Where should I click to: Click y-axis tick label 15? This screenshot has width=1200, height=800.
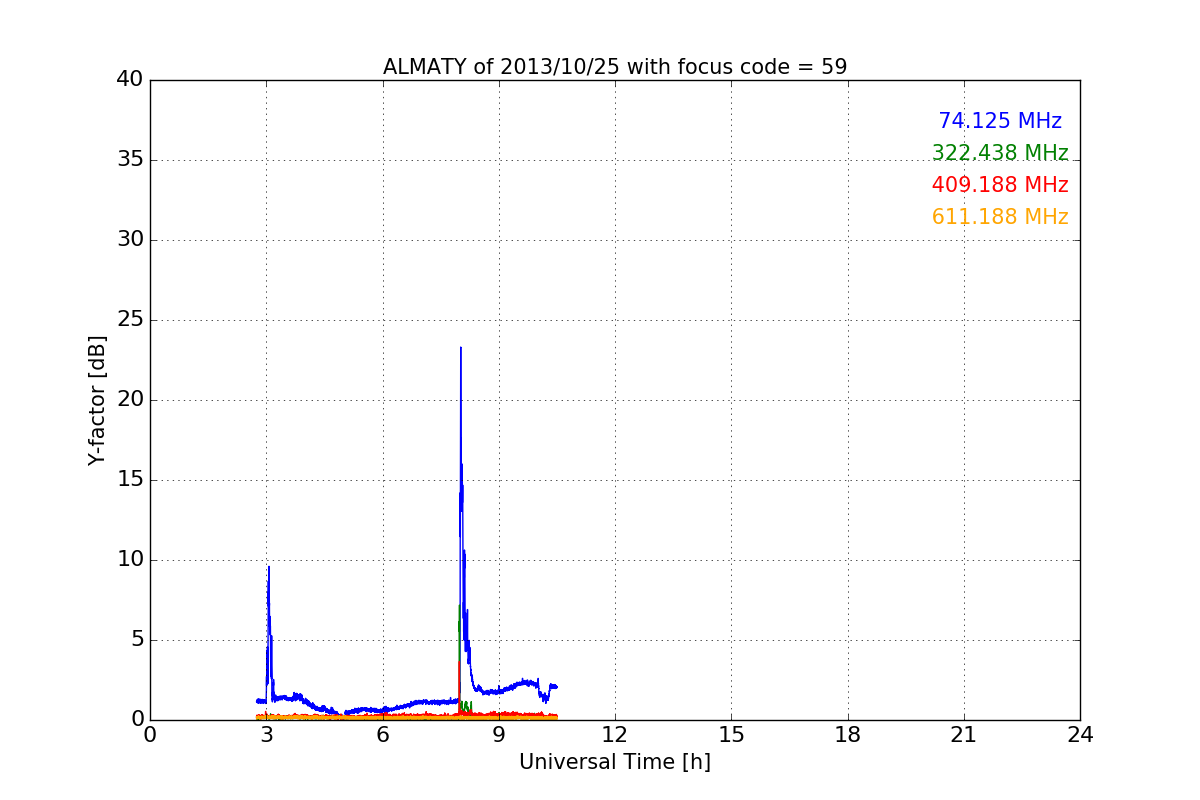coord(129,480)
